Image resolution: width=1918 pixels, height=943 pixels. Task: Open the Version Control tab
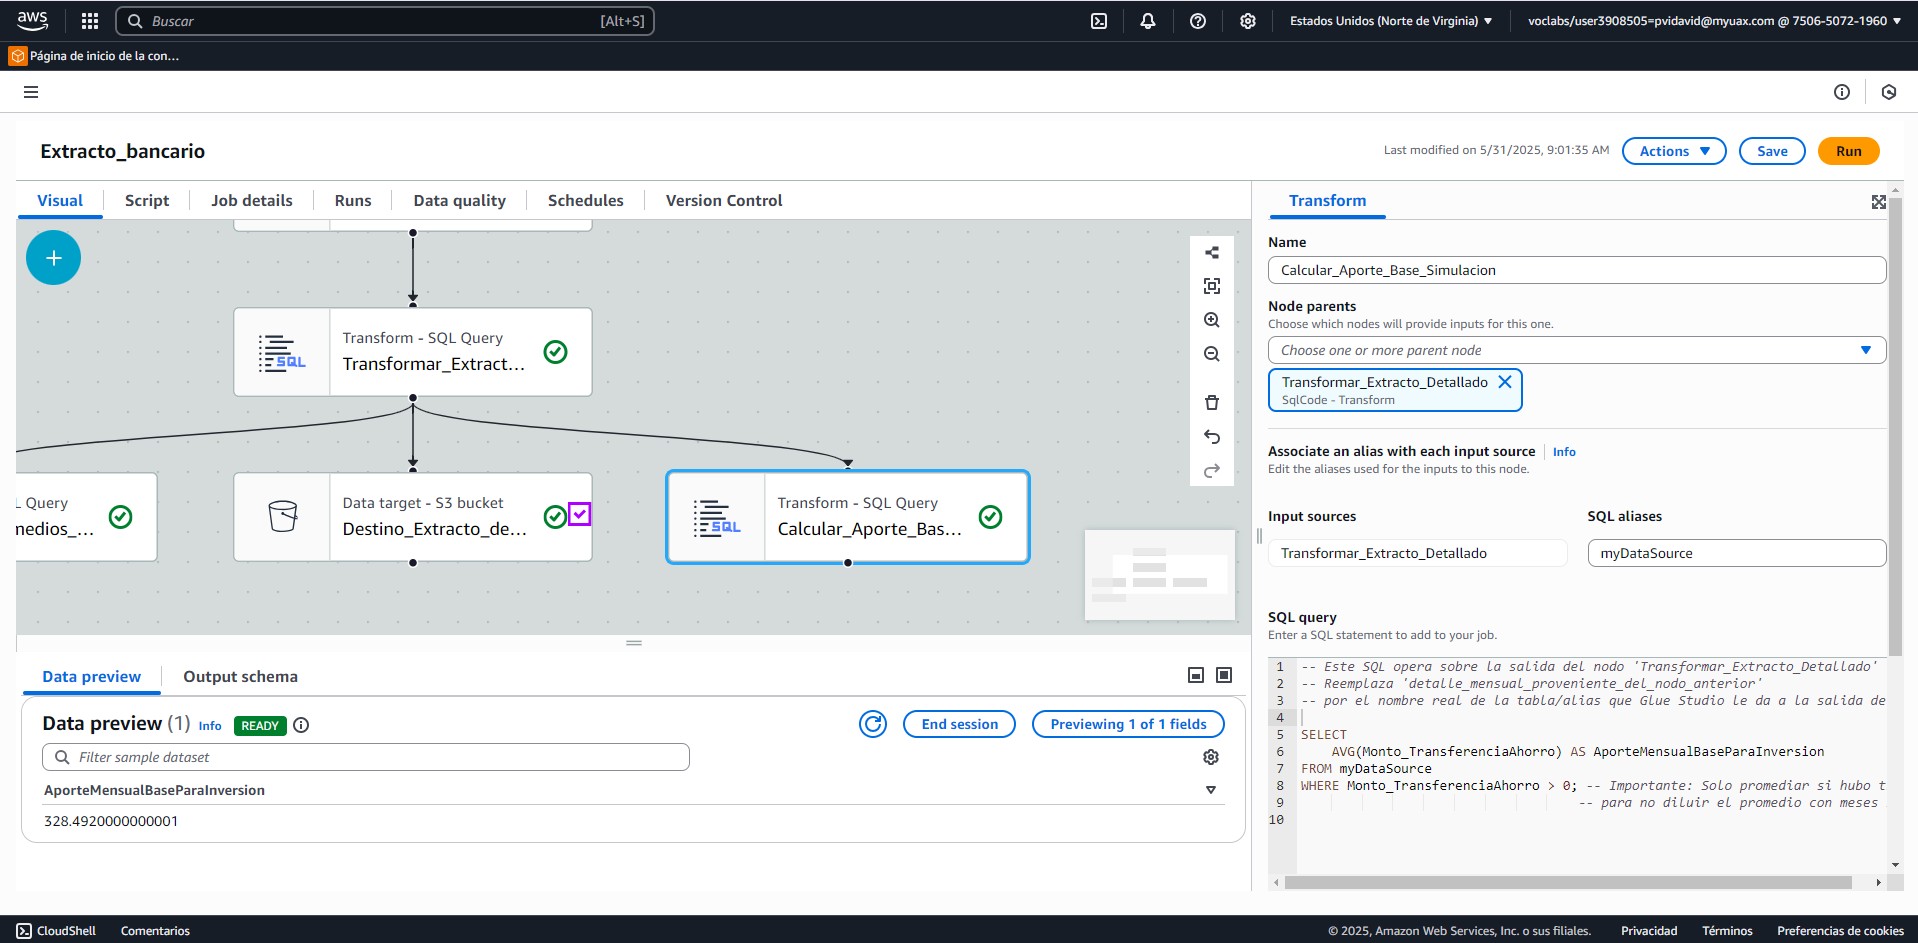[x=724, y=200]
